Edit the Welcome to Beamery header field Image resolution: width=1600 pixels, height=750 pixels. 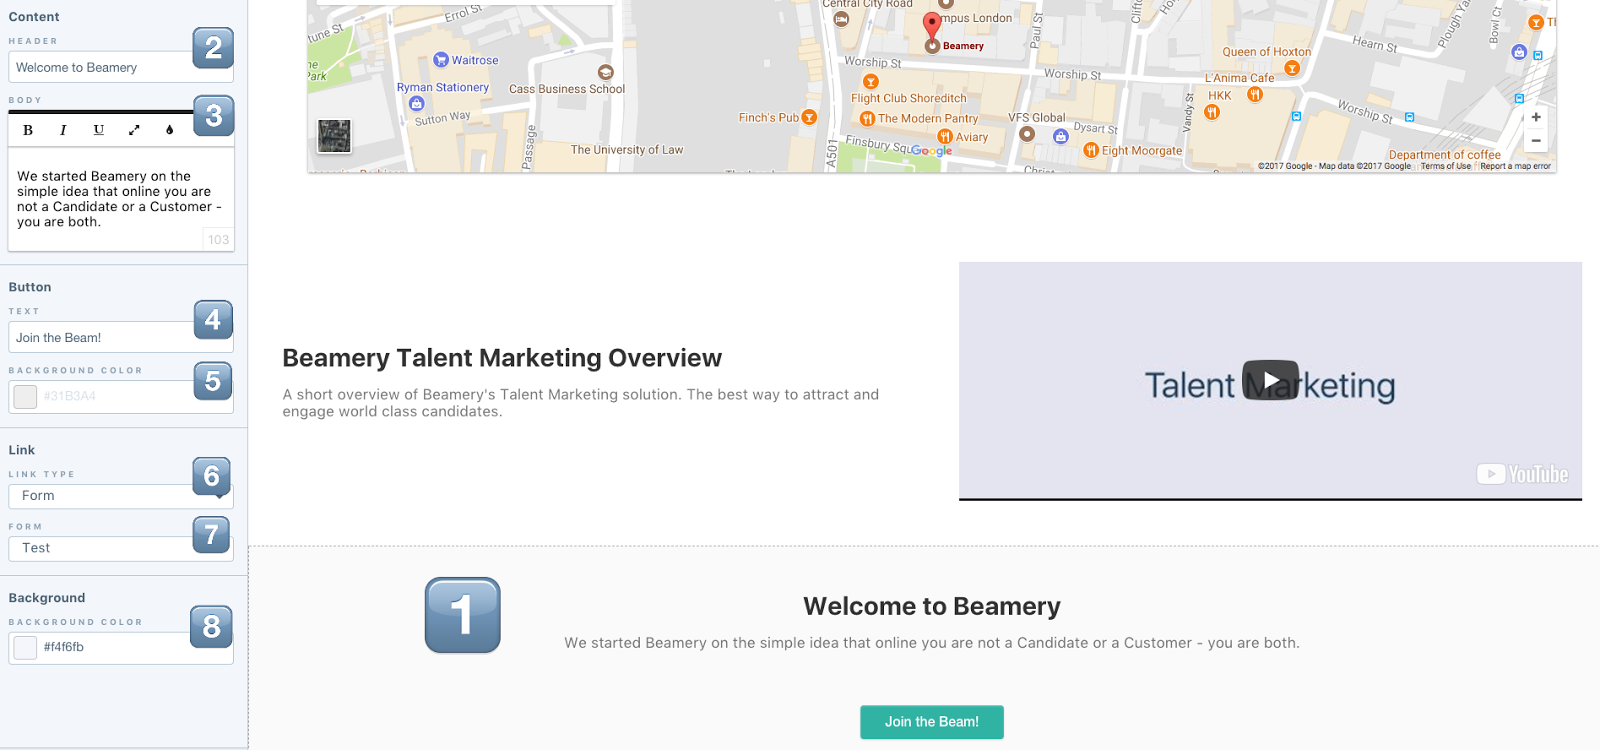pyautogui.click(x=121, y=67)
